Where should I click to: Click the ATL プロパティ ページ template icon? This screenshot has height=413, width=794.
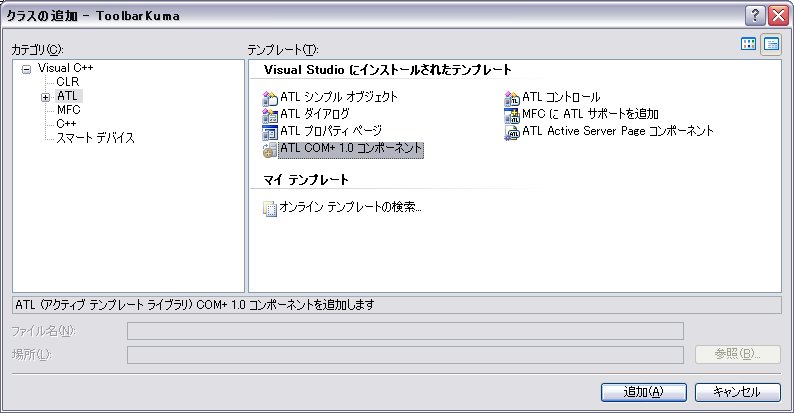(x=270, y=132)
